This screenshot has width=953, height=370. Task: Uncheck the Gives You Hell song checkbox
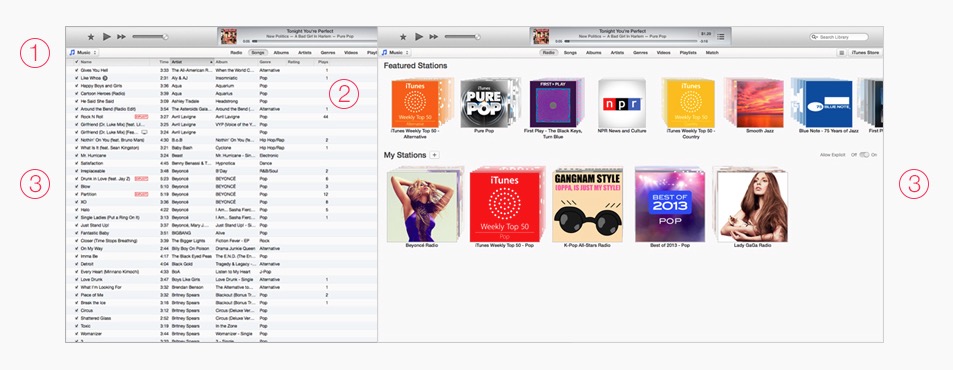(x=77, y=70)
